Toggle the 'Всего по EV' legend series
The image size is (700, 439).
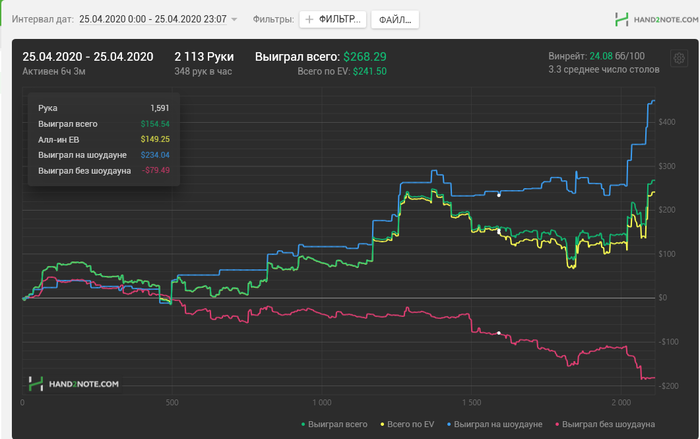click(407, 424)
